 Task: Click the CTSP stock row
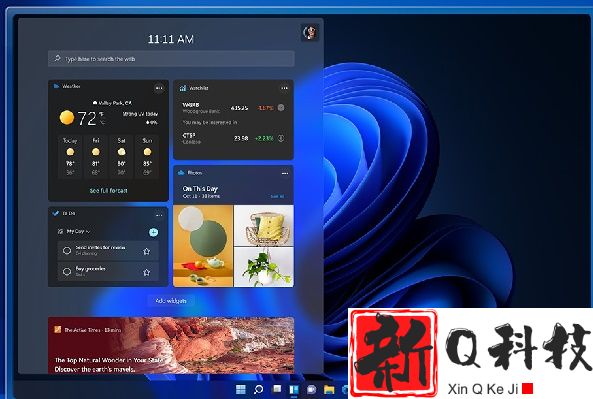(233, 138)
